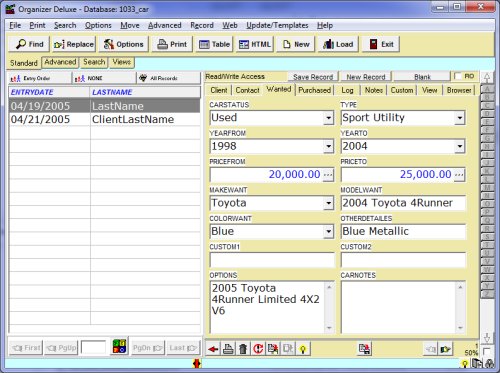Click the green next record arrow icon
The width and height of the screenshot is (500, 373).
pyautogui.click(x=446, y=349)
